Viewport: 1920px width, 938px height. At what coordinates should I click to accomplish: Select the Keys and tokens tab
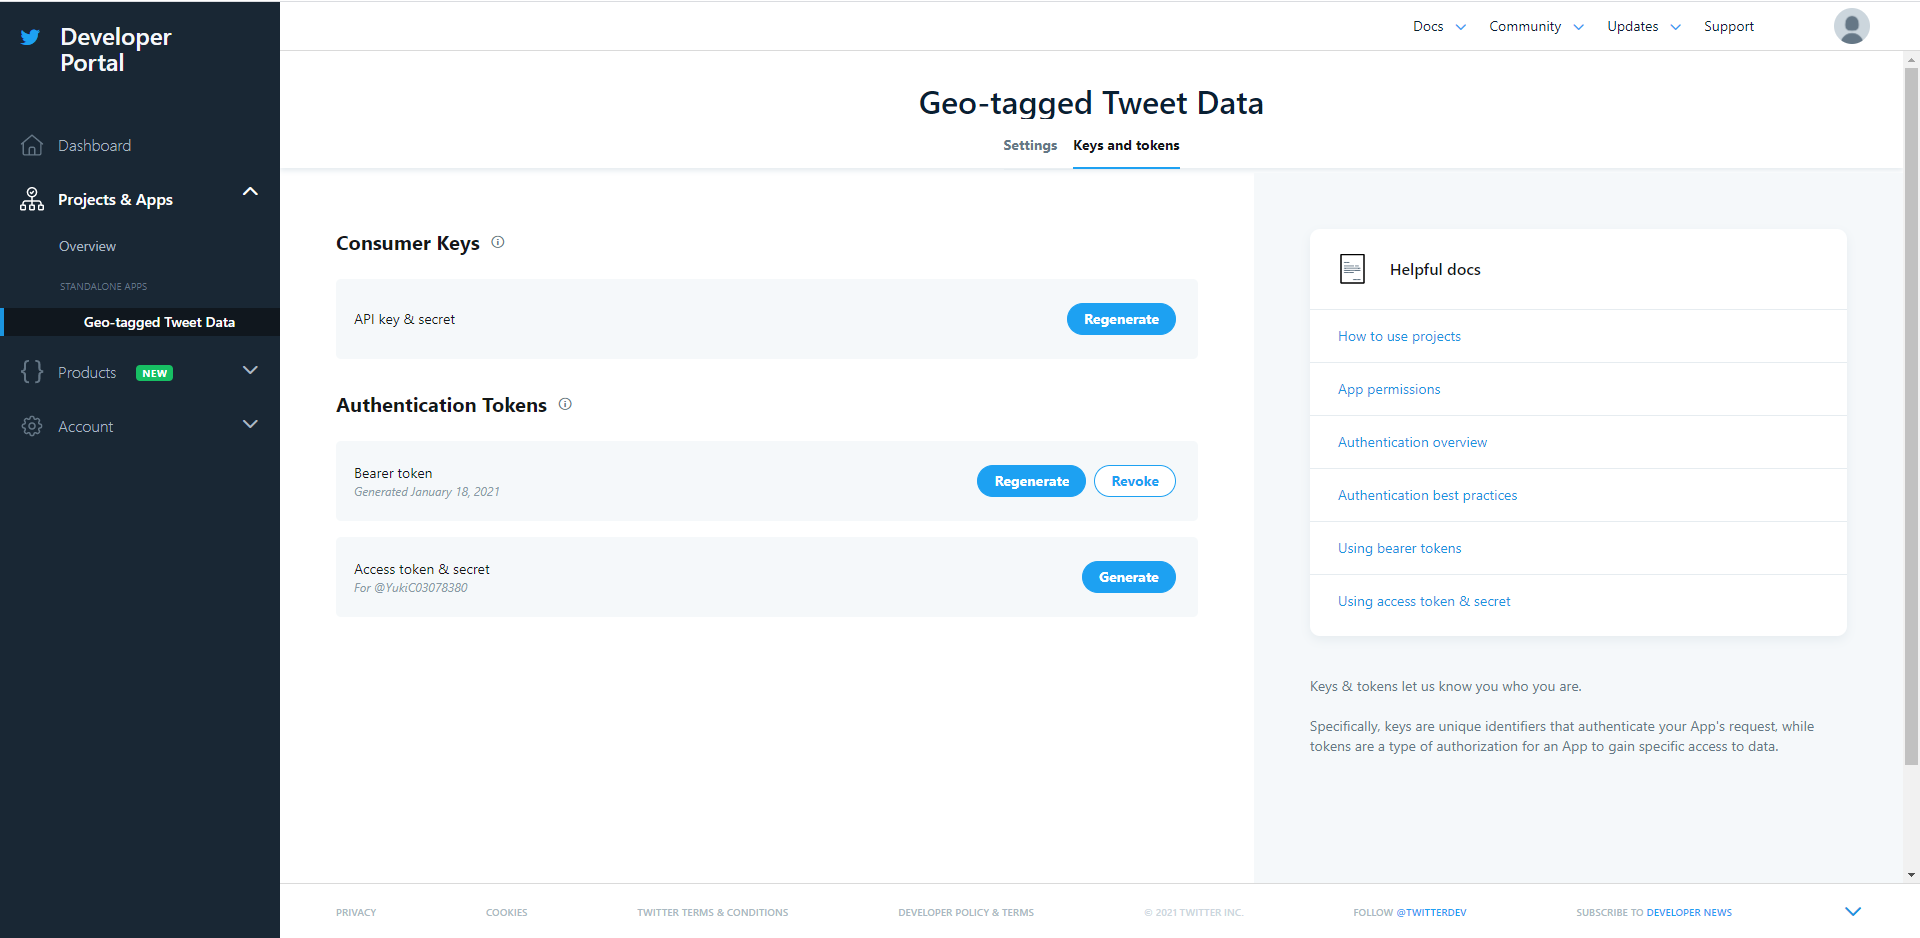click(1126, 146)
